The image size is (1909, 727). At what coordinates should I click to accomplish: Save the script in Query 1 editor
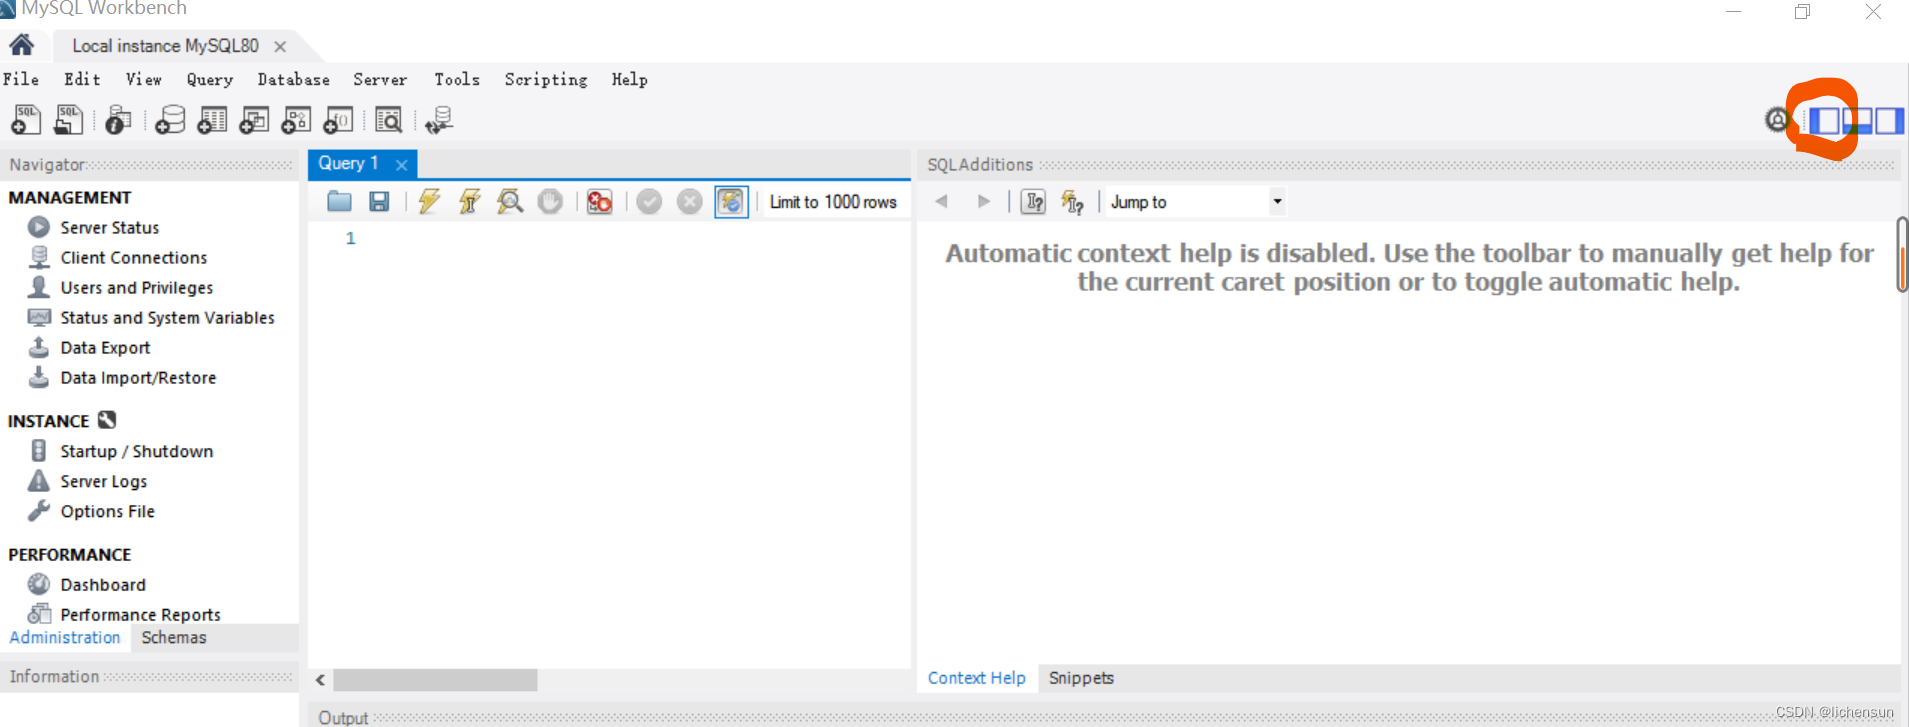click(379, 201)
